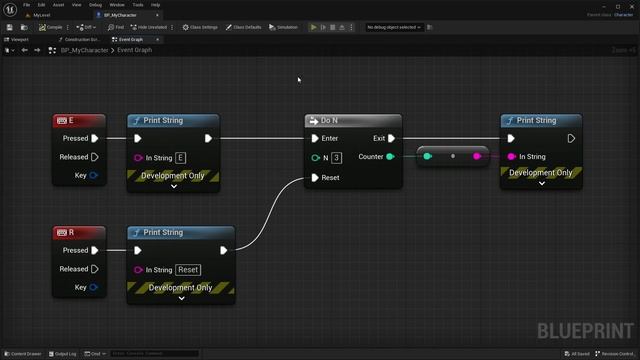Image resolution: width=640 pixels, height=360 pixels.
Task: Open the Tools menu
Action: click(x=138, y=5)
